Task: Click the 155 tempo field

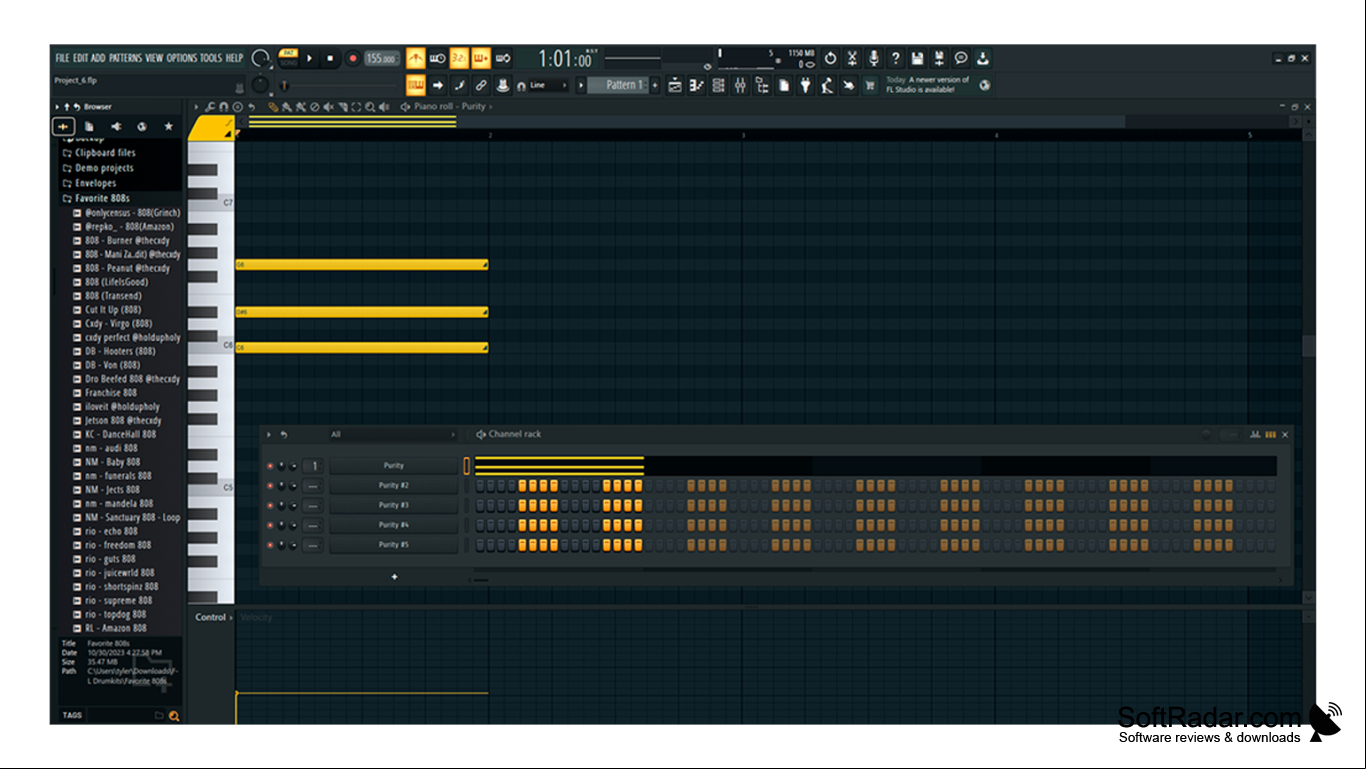Action: [381, 59]
